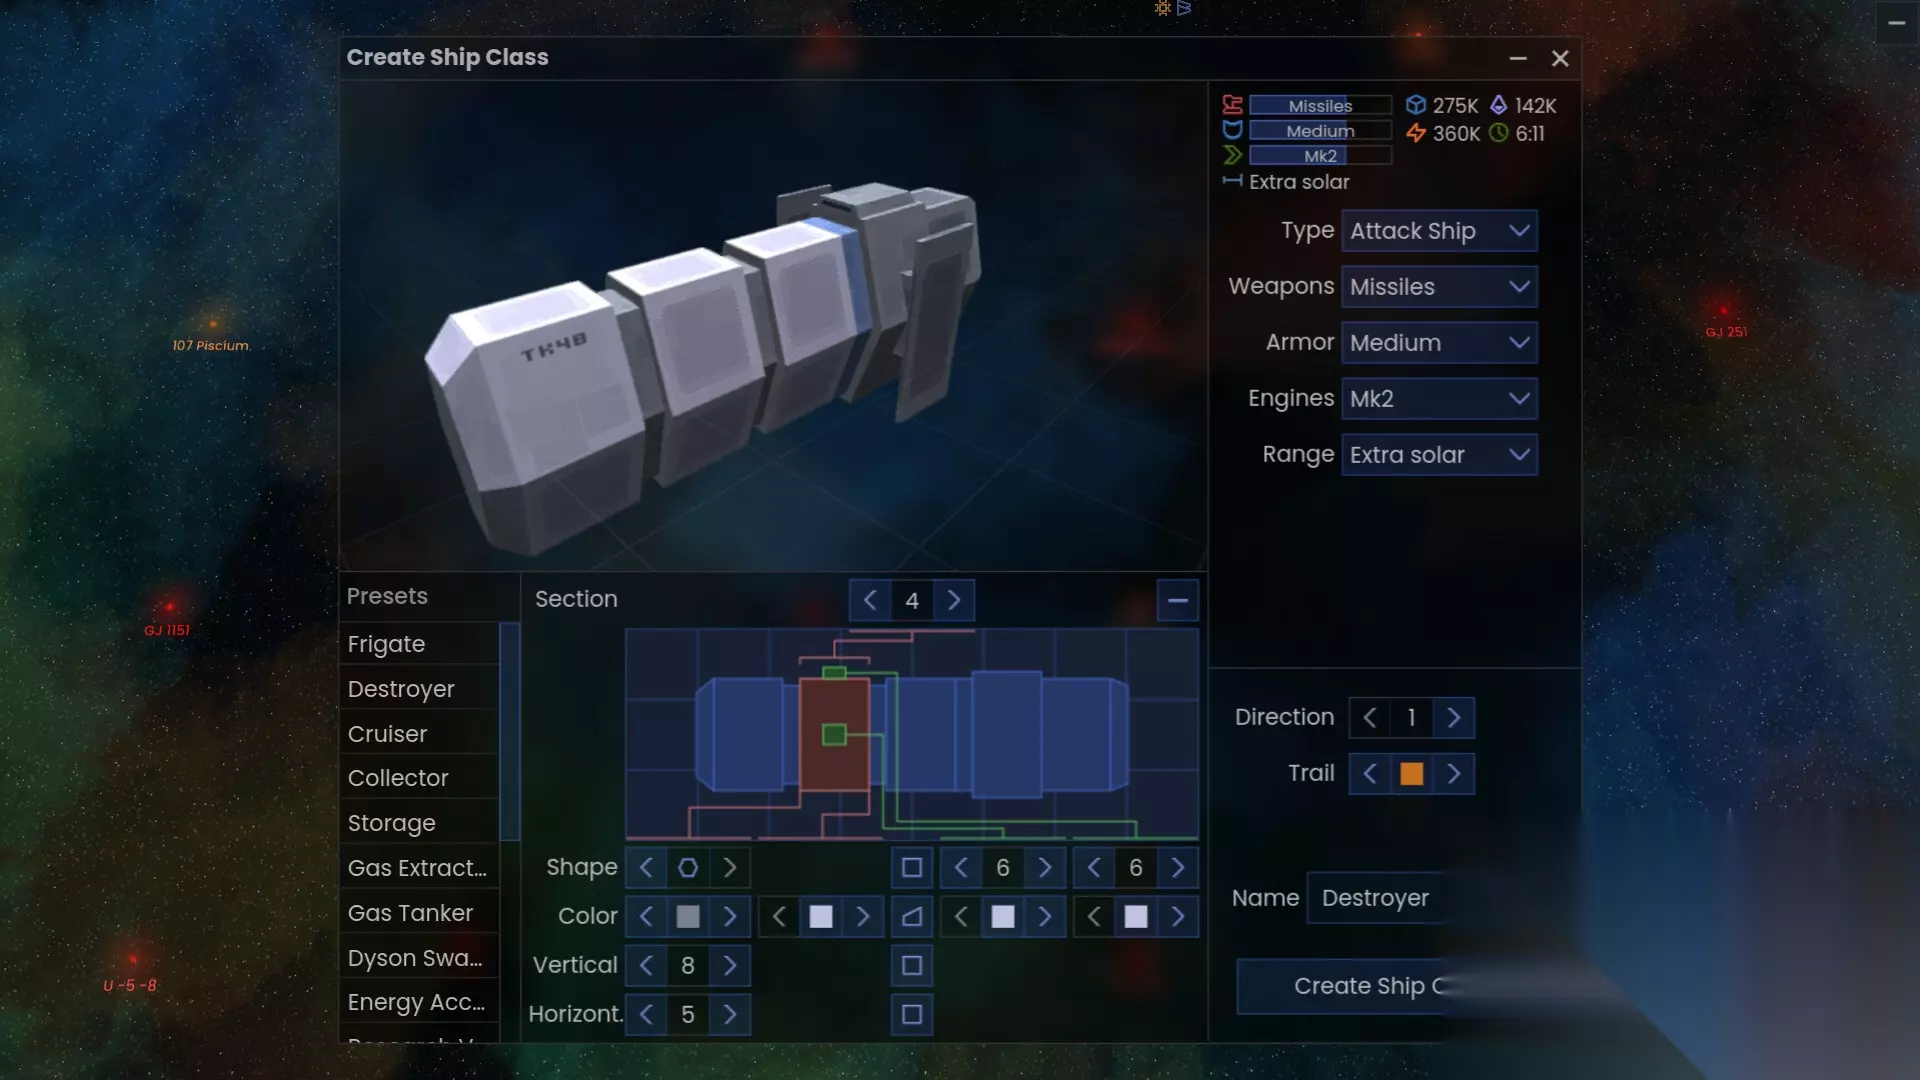The image size is (1920, 1080).
Task: Advance Direction to next value
Action: tap(1454, 717)
